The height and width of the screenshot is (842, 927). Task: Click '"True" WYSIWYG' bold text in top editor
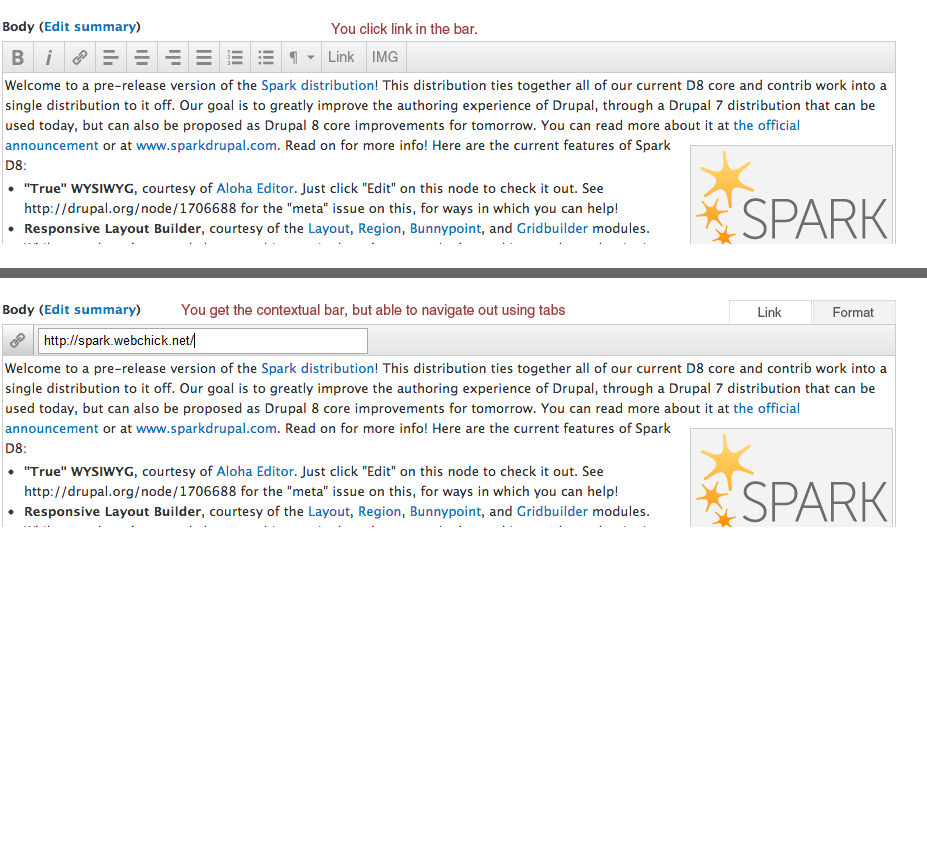pos(79,189)
